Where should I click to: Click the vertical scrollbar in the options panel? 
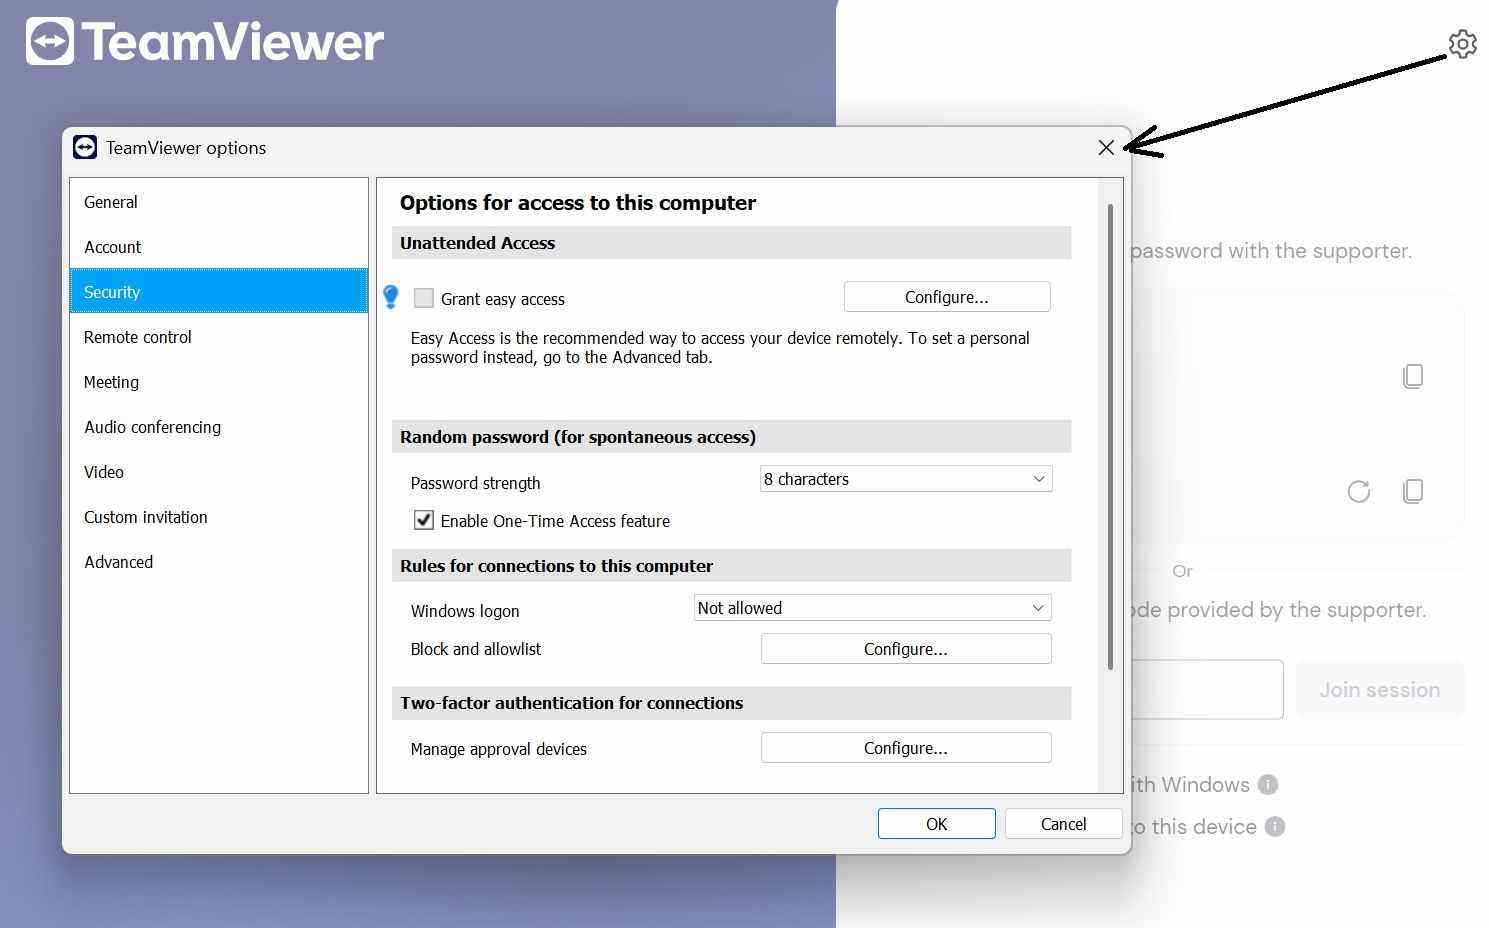[1112, 430]
